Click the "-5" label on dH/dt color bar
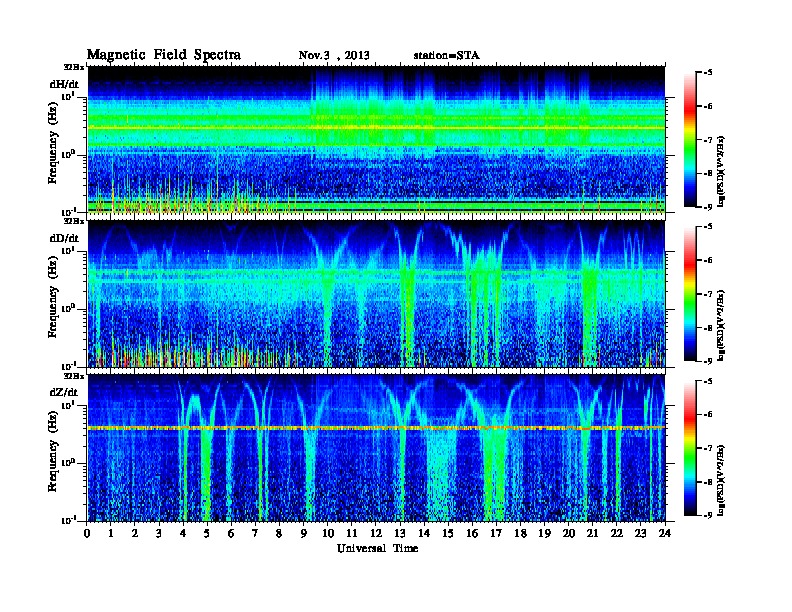Viewport: 792px width, 612px height. 708,73
